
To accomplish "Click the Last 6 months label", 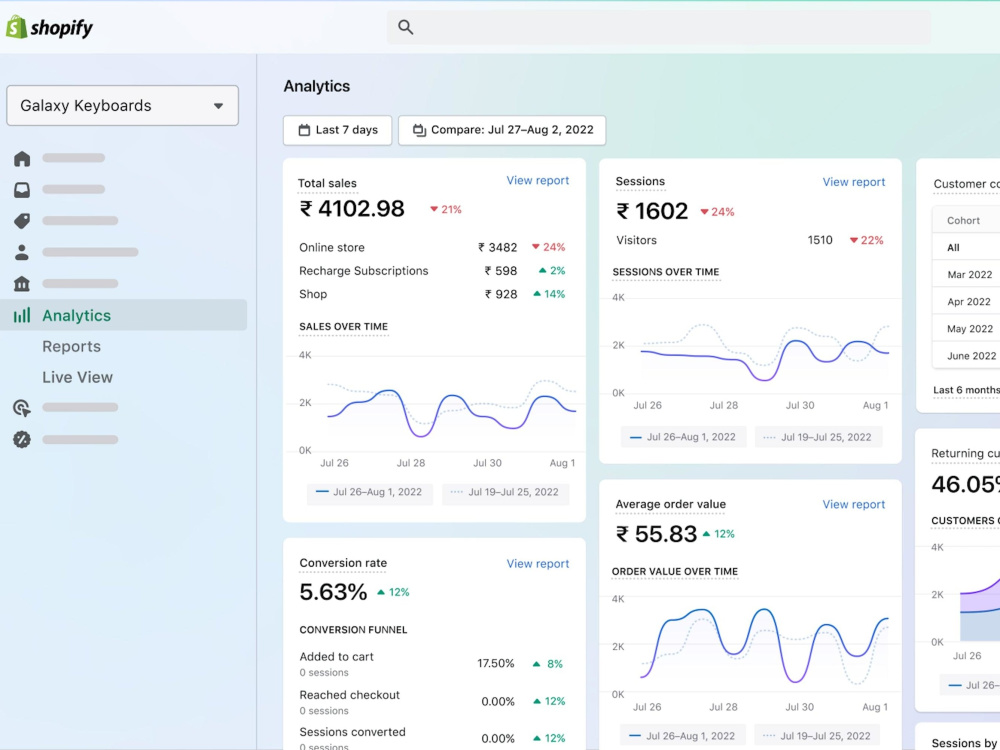I will (966, 390).
